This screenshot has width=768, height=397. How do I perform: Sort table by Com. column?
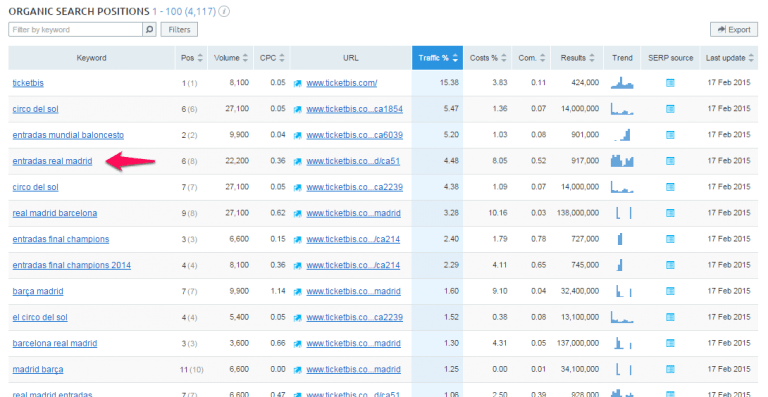[x=531, y=58]
